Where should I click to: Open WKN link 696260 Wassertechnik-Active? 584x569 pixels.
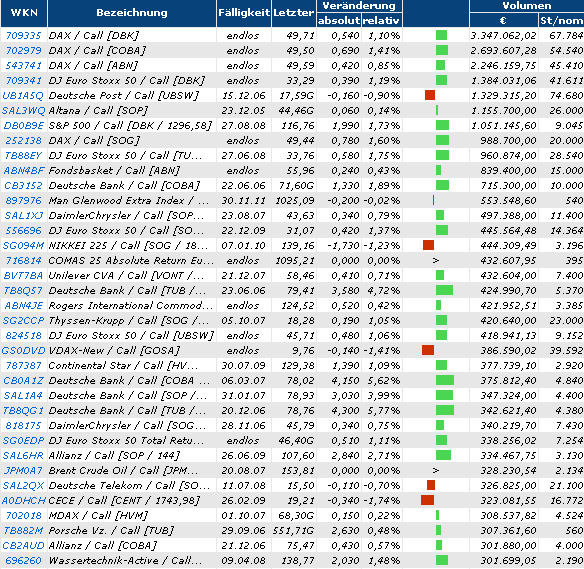click(x=23, y=560)
